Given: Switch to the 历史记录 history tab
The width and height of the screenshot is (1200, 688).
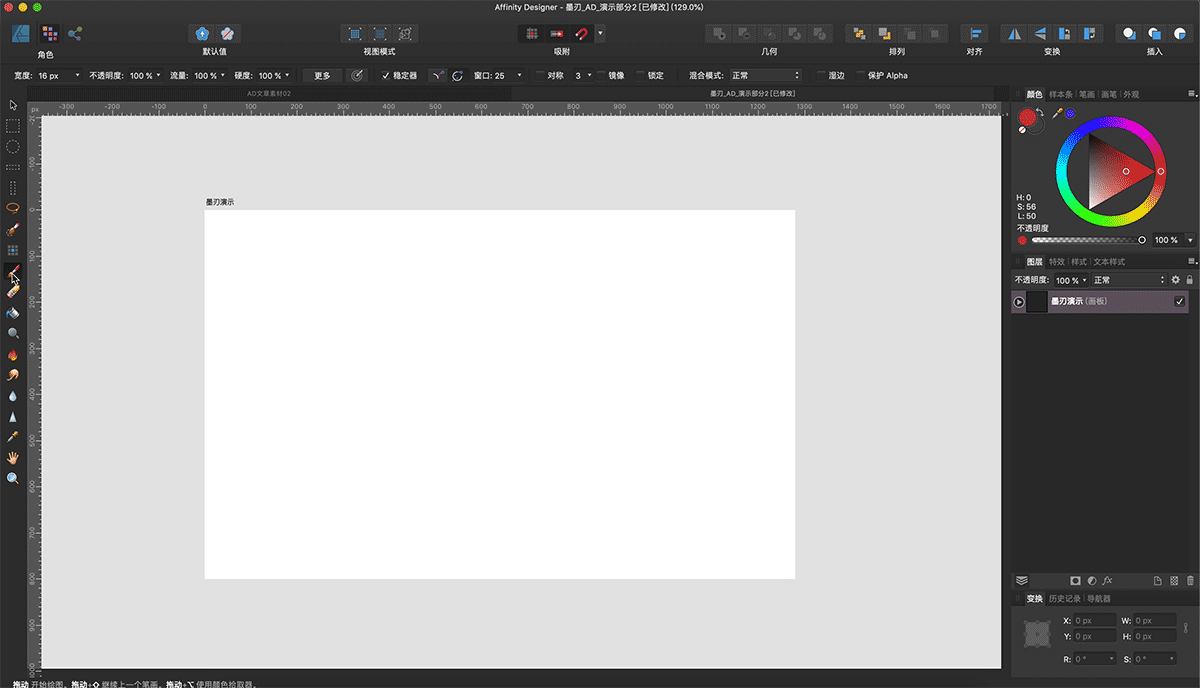Looking at the screenshot, I should tap(1066, 599).
